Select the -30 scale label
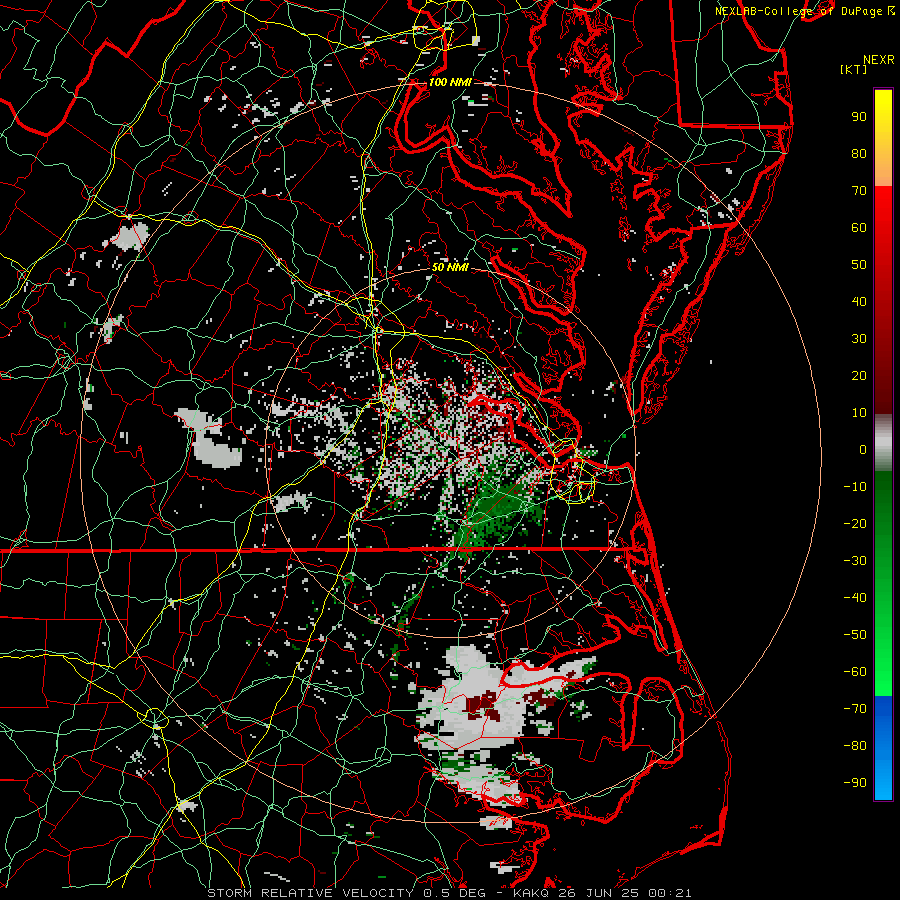 [855, 561]
